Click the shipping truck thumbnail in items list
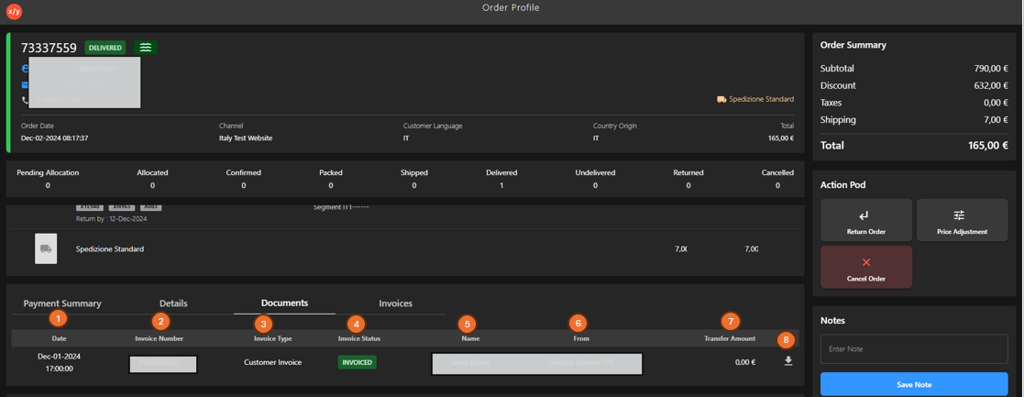 (46, 249)
